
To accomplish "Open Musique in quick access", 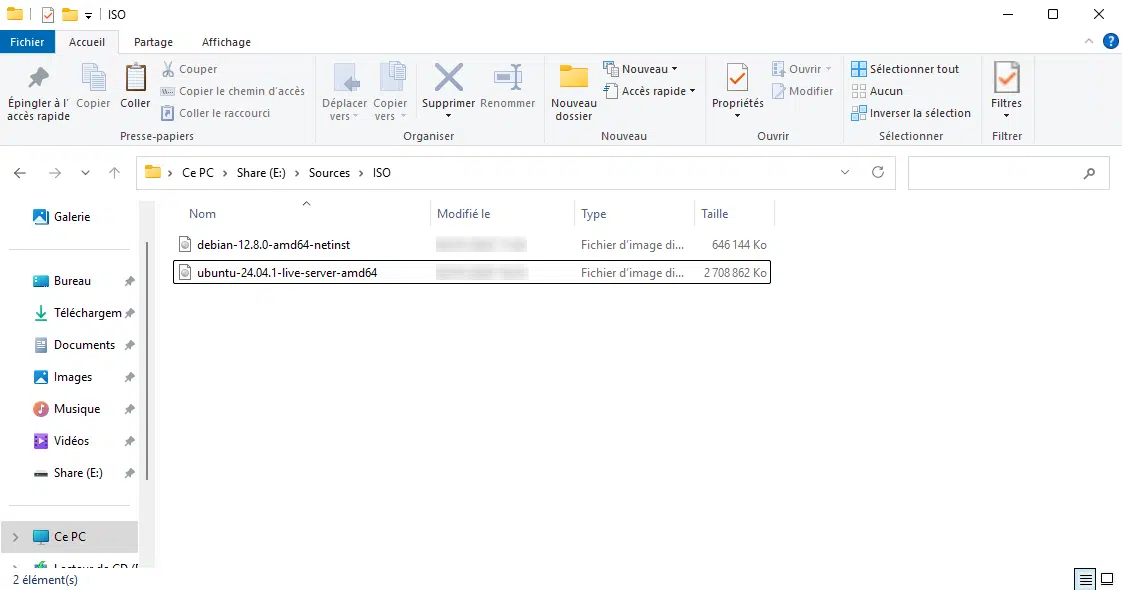I will click(67, 409).
